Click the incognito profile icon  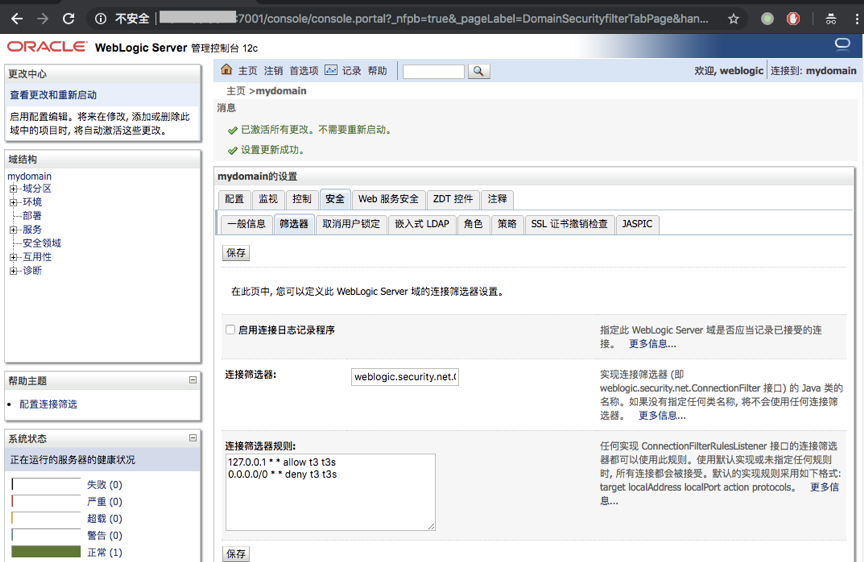831,19
